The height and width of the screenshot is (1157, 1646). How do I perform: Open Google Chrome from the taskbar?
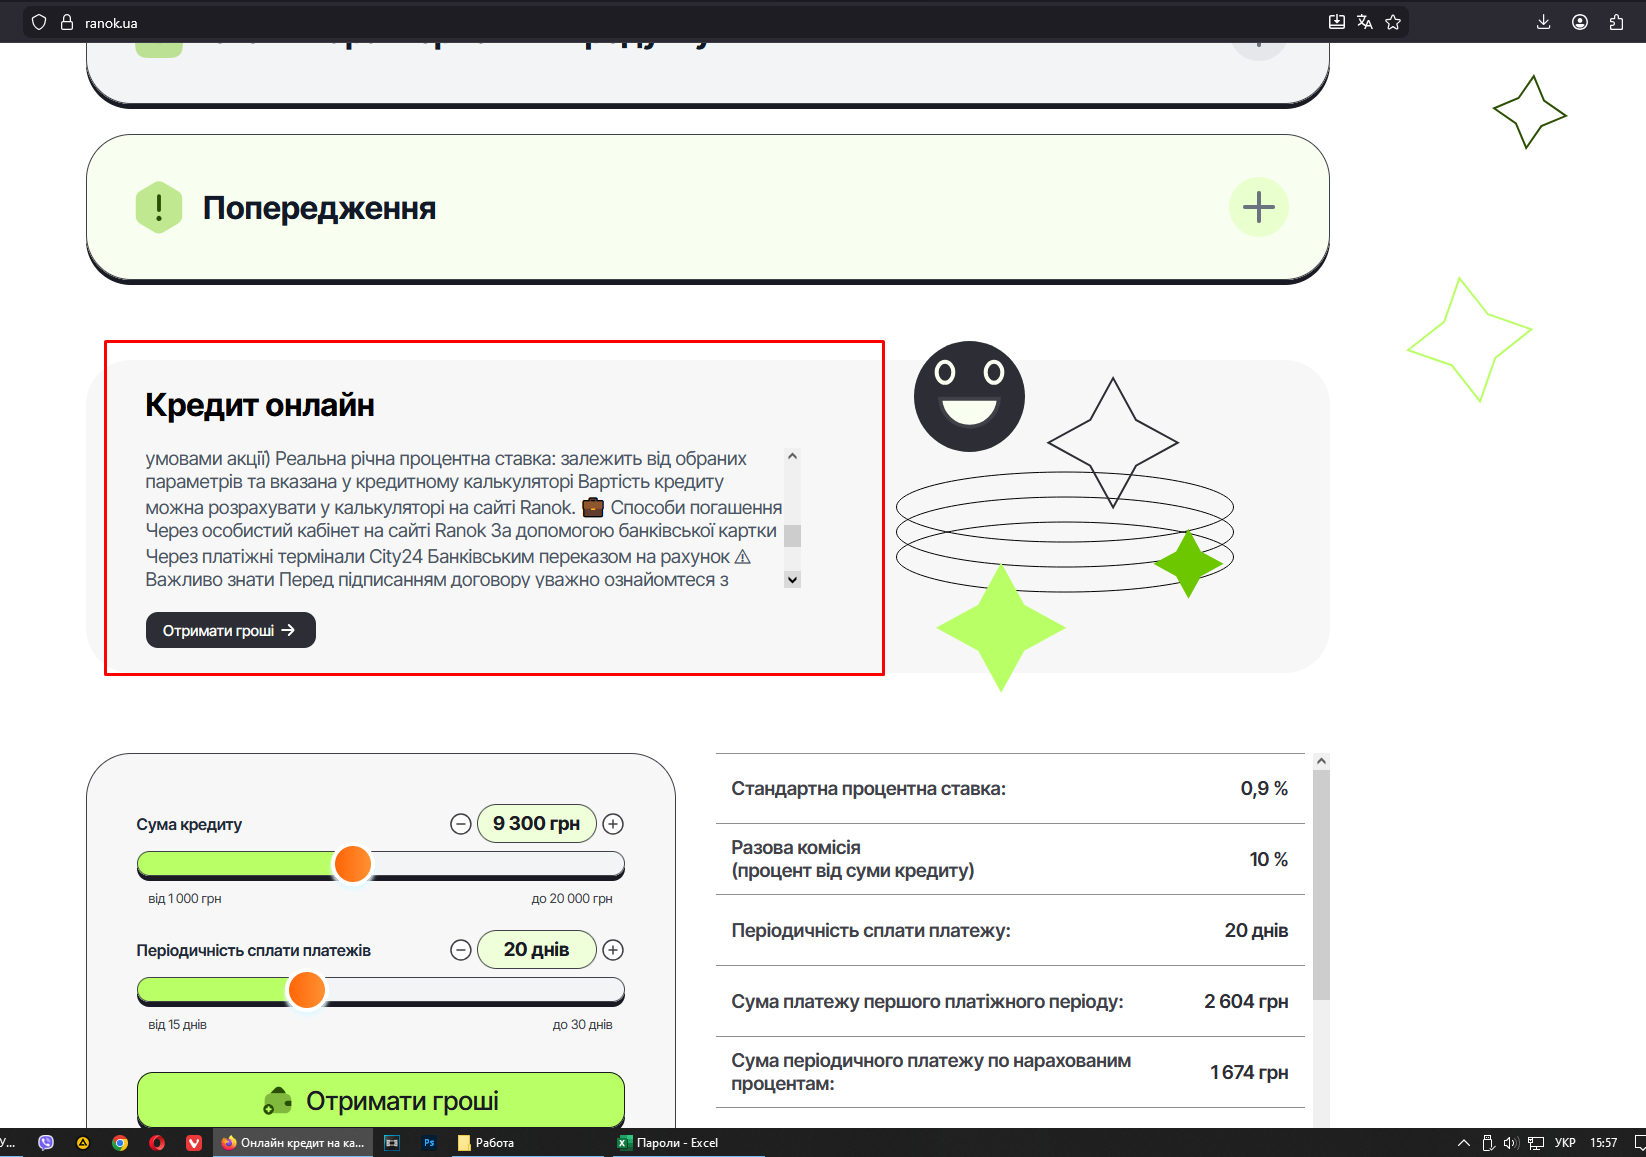(x=120, y=1142)
